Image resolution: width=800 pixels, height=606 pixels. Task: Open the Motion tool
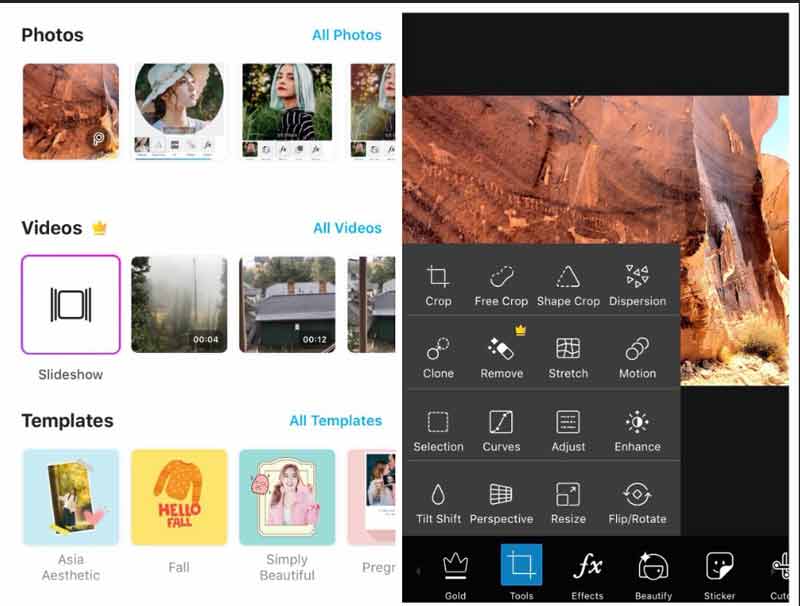[637, 357]
